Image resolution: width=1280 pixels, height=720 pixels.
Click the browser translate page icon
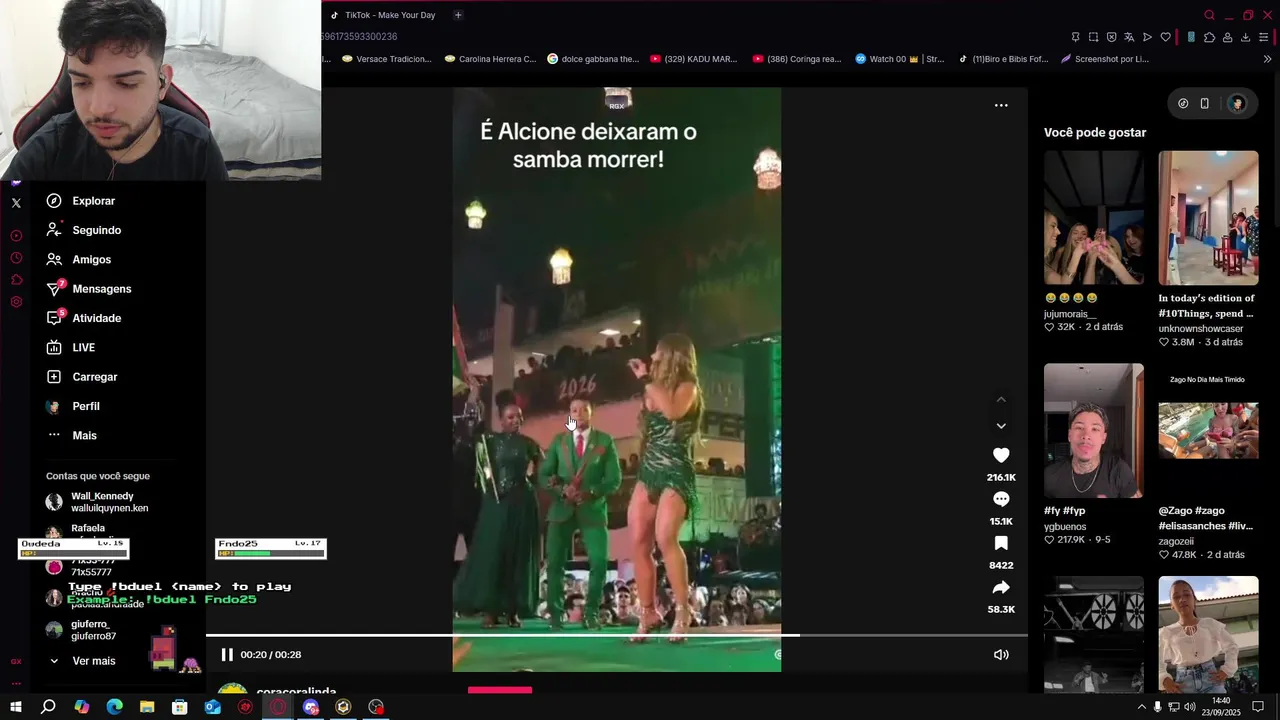pyautogui.click(x=1129, y=37)
